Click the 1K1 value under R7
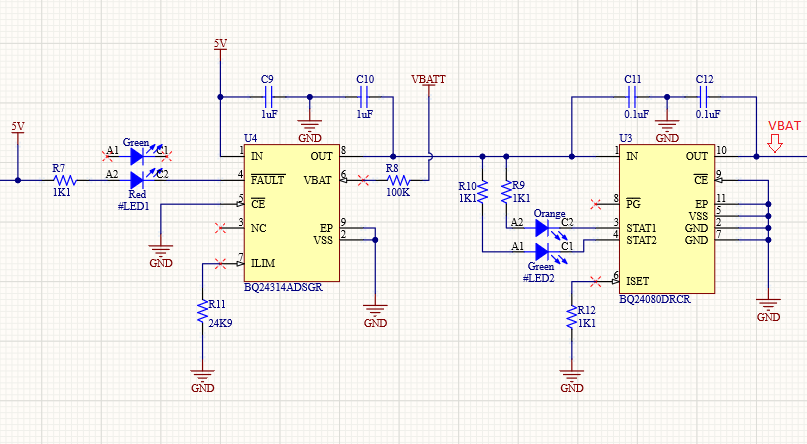 click(61, 192)
